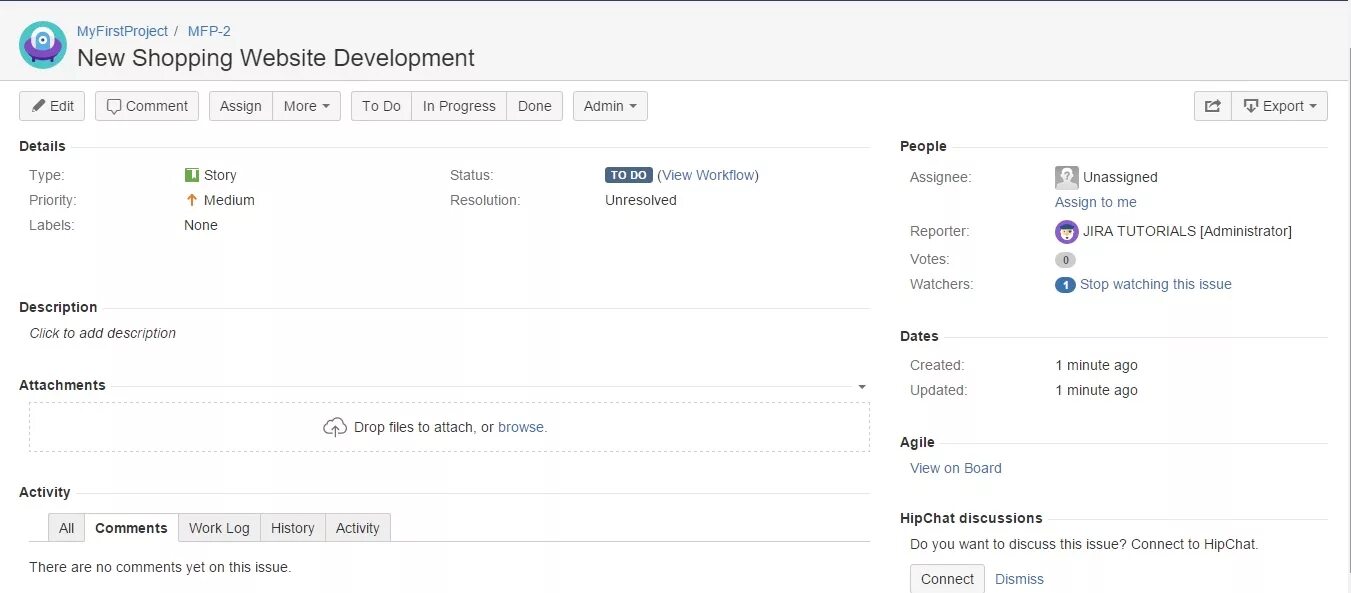Click to add a description

[x=103, y=333]
